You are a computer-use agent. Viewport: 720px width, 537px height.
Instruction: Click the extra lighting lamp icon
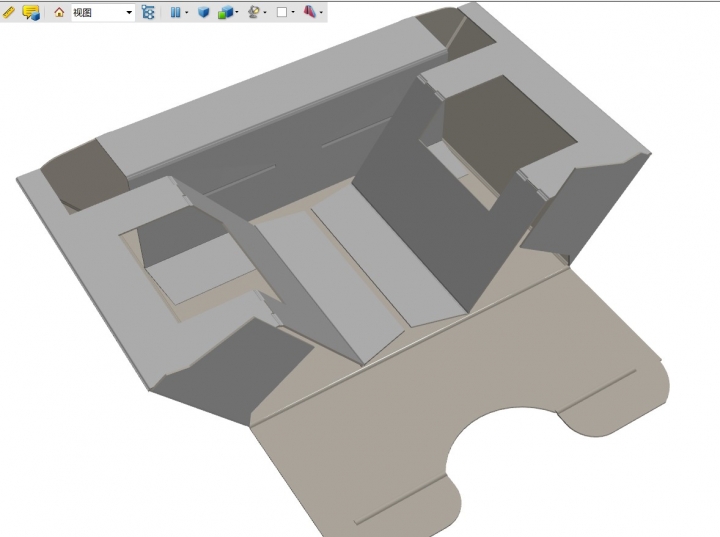tap(253, 12)
